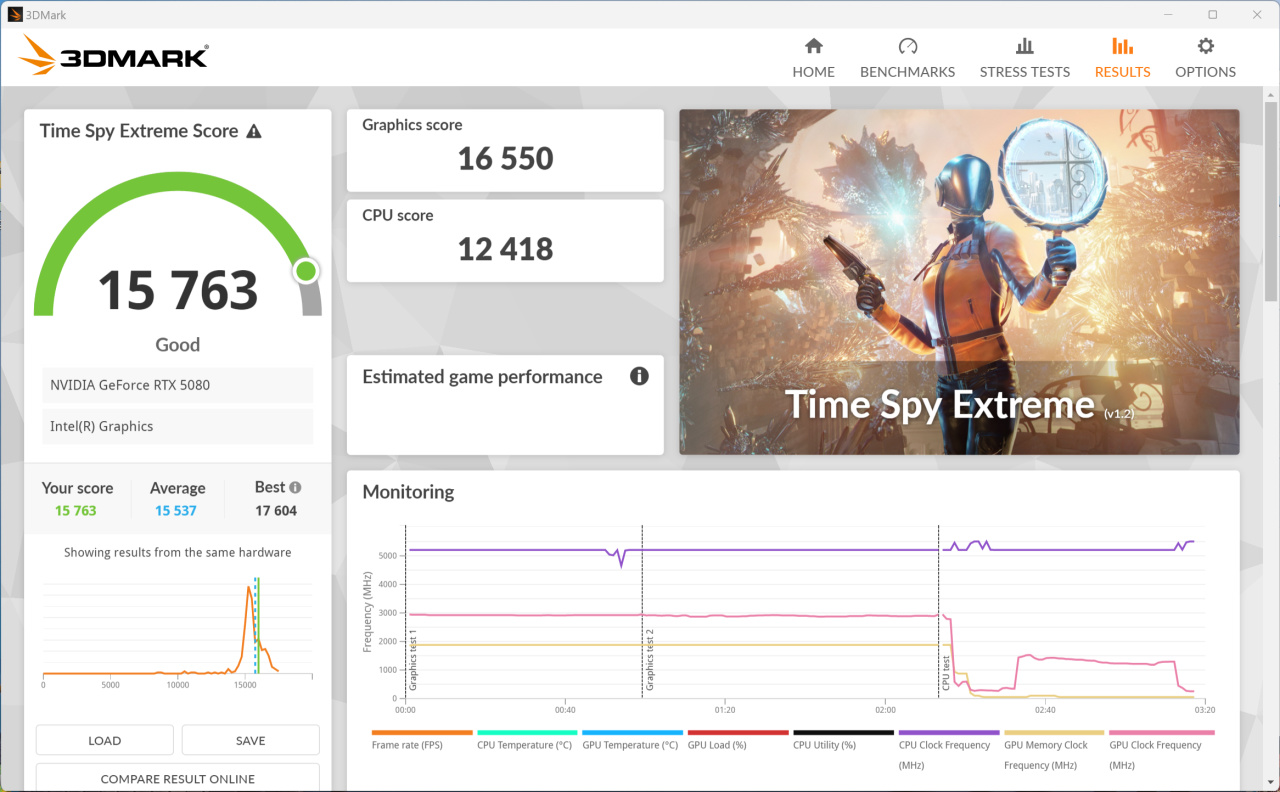This screenshot has height=792, width=1280.
Task: Click the Intel(R) Graphics entry
Action: pyautogui.click(x=178, y=426)
